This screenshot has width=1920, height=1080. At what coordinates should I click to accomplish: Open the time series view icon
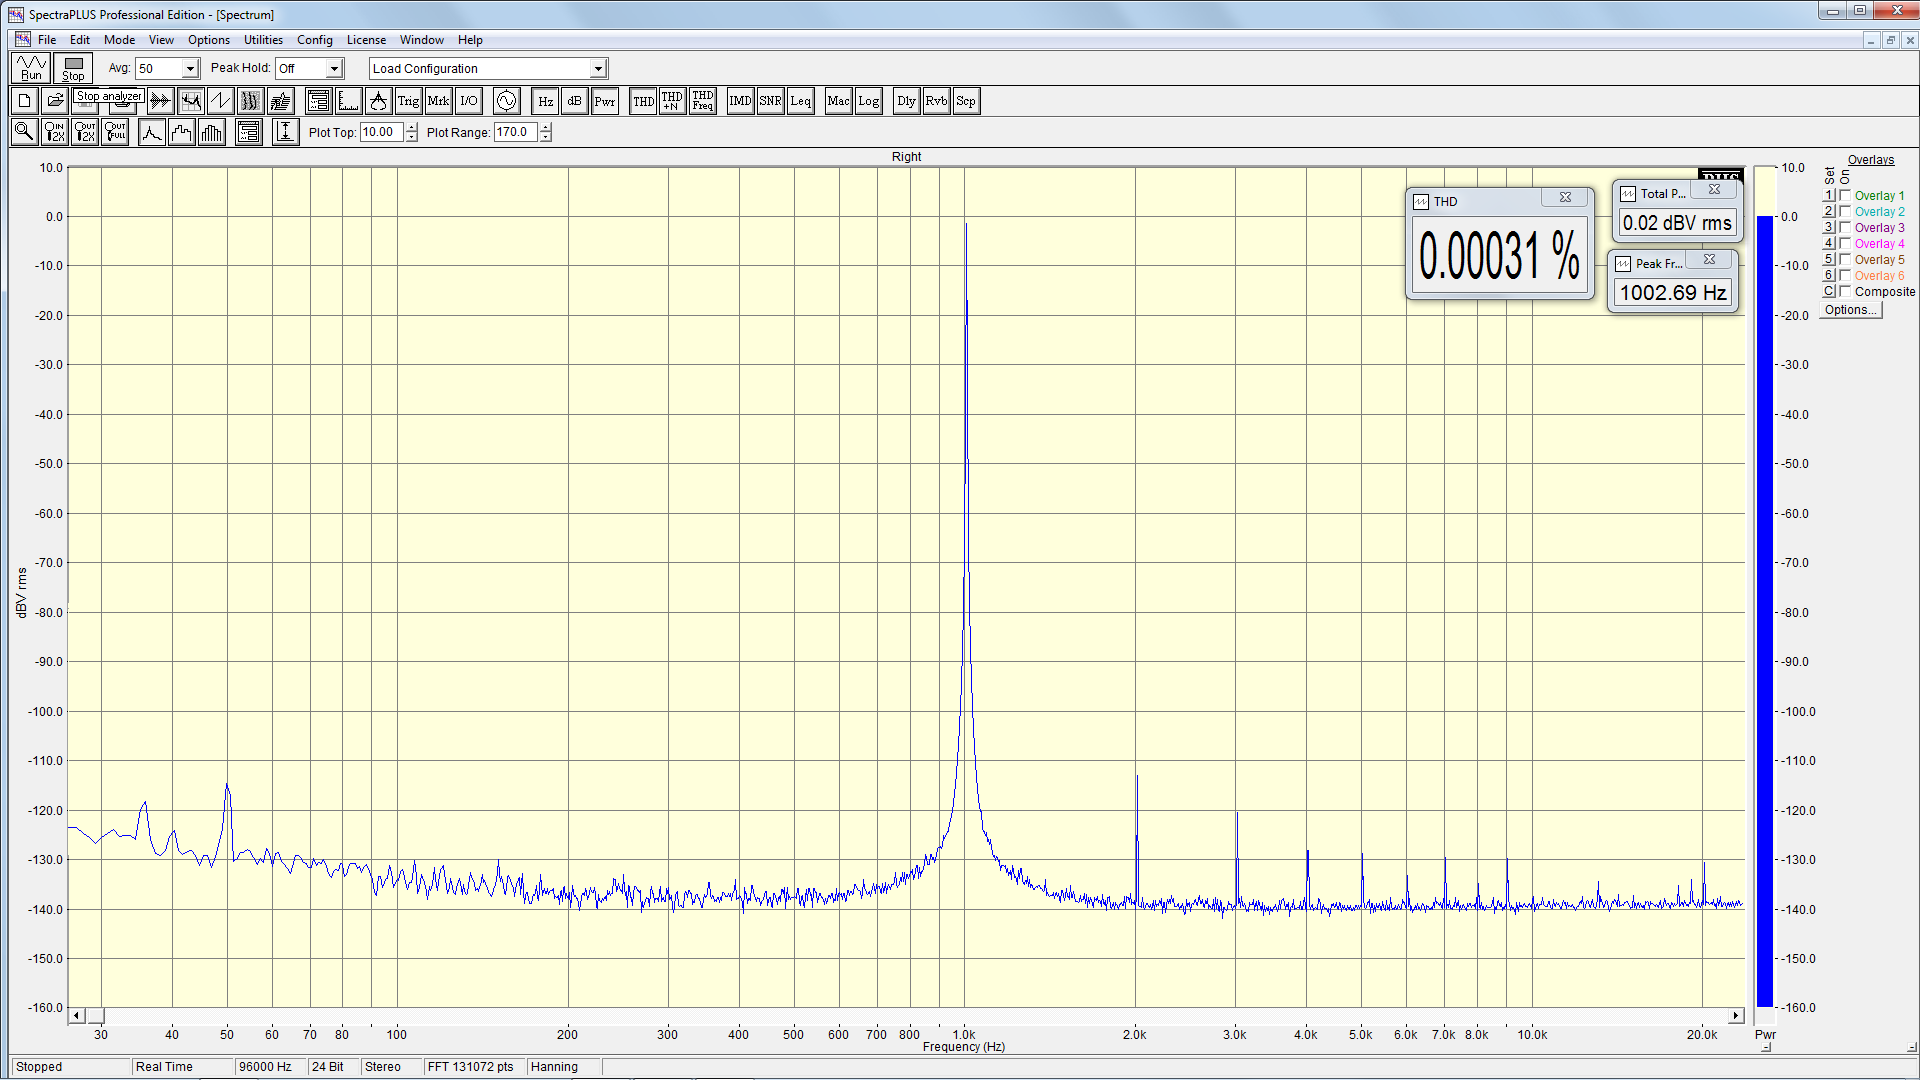(161, 101)
